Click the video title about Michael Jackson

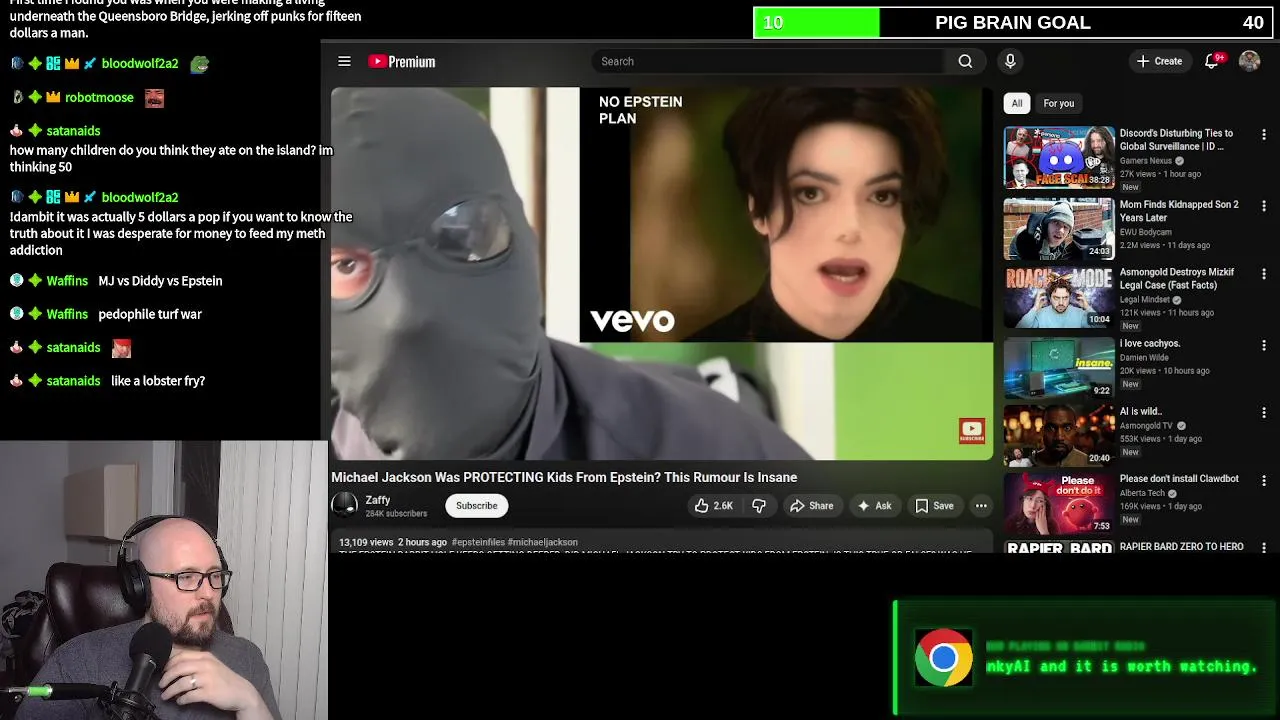point(564,477)
